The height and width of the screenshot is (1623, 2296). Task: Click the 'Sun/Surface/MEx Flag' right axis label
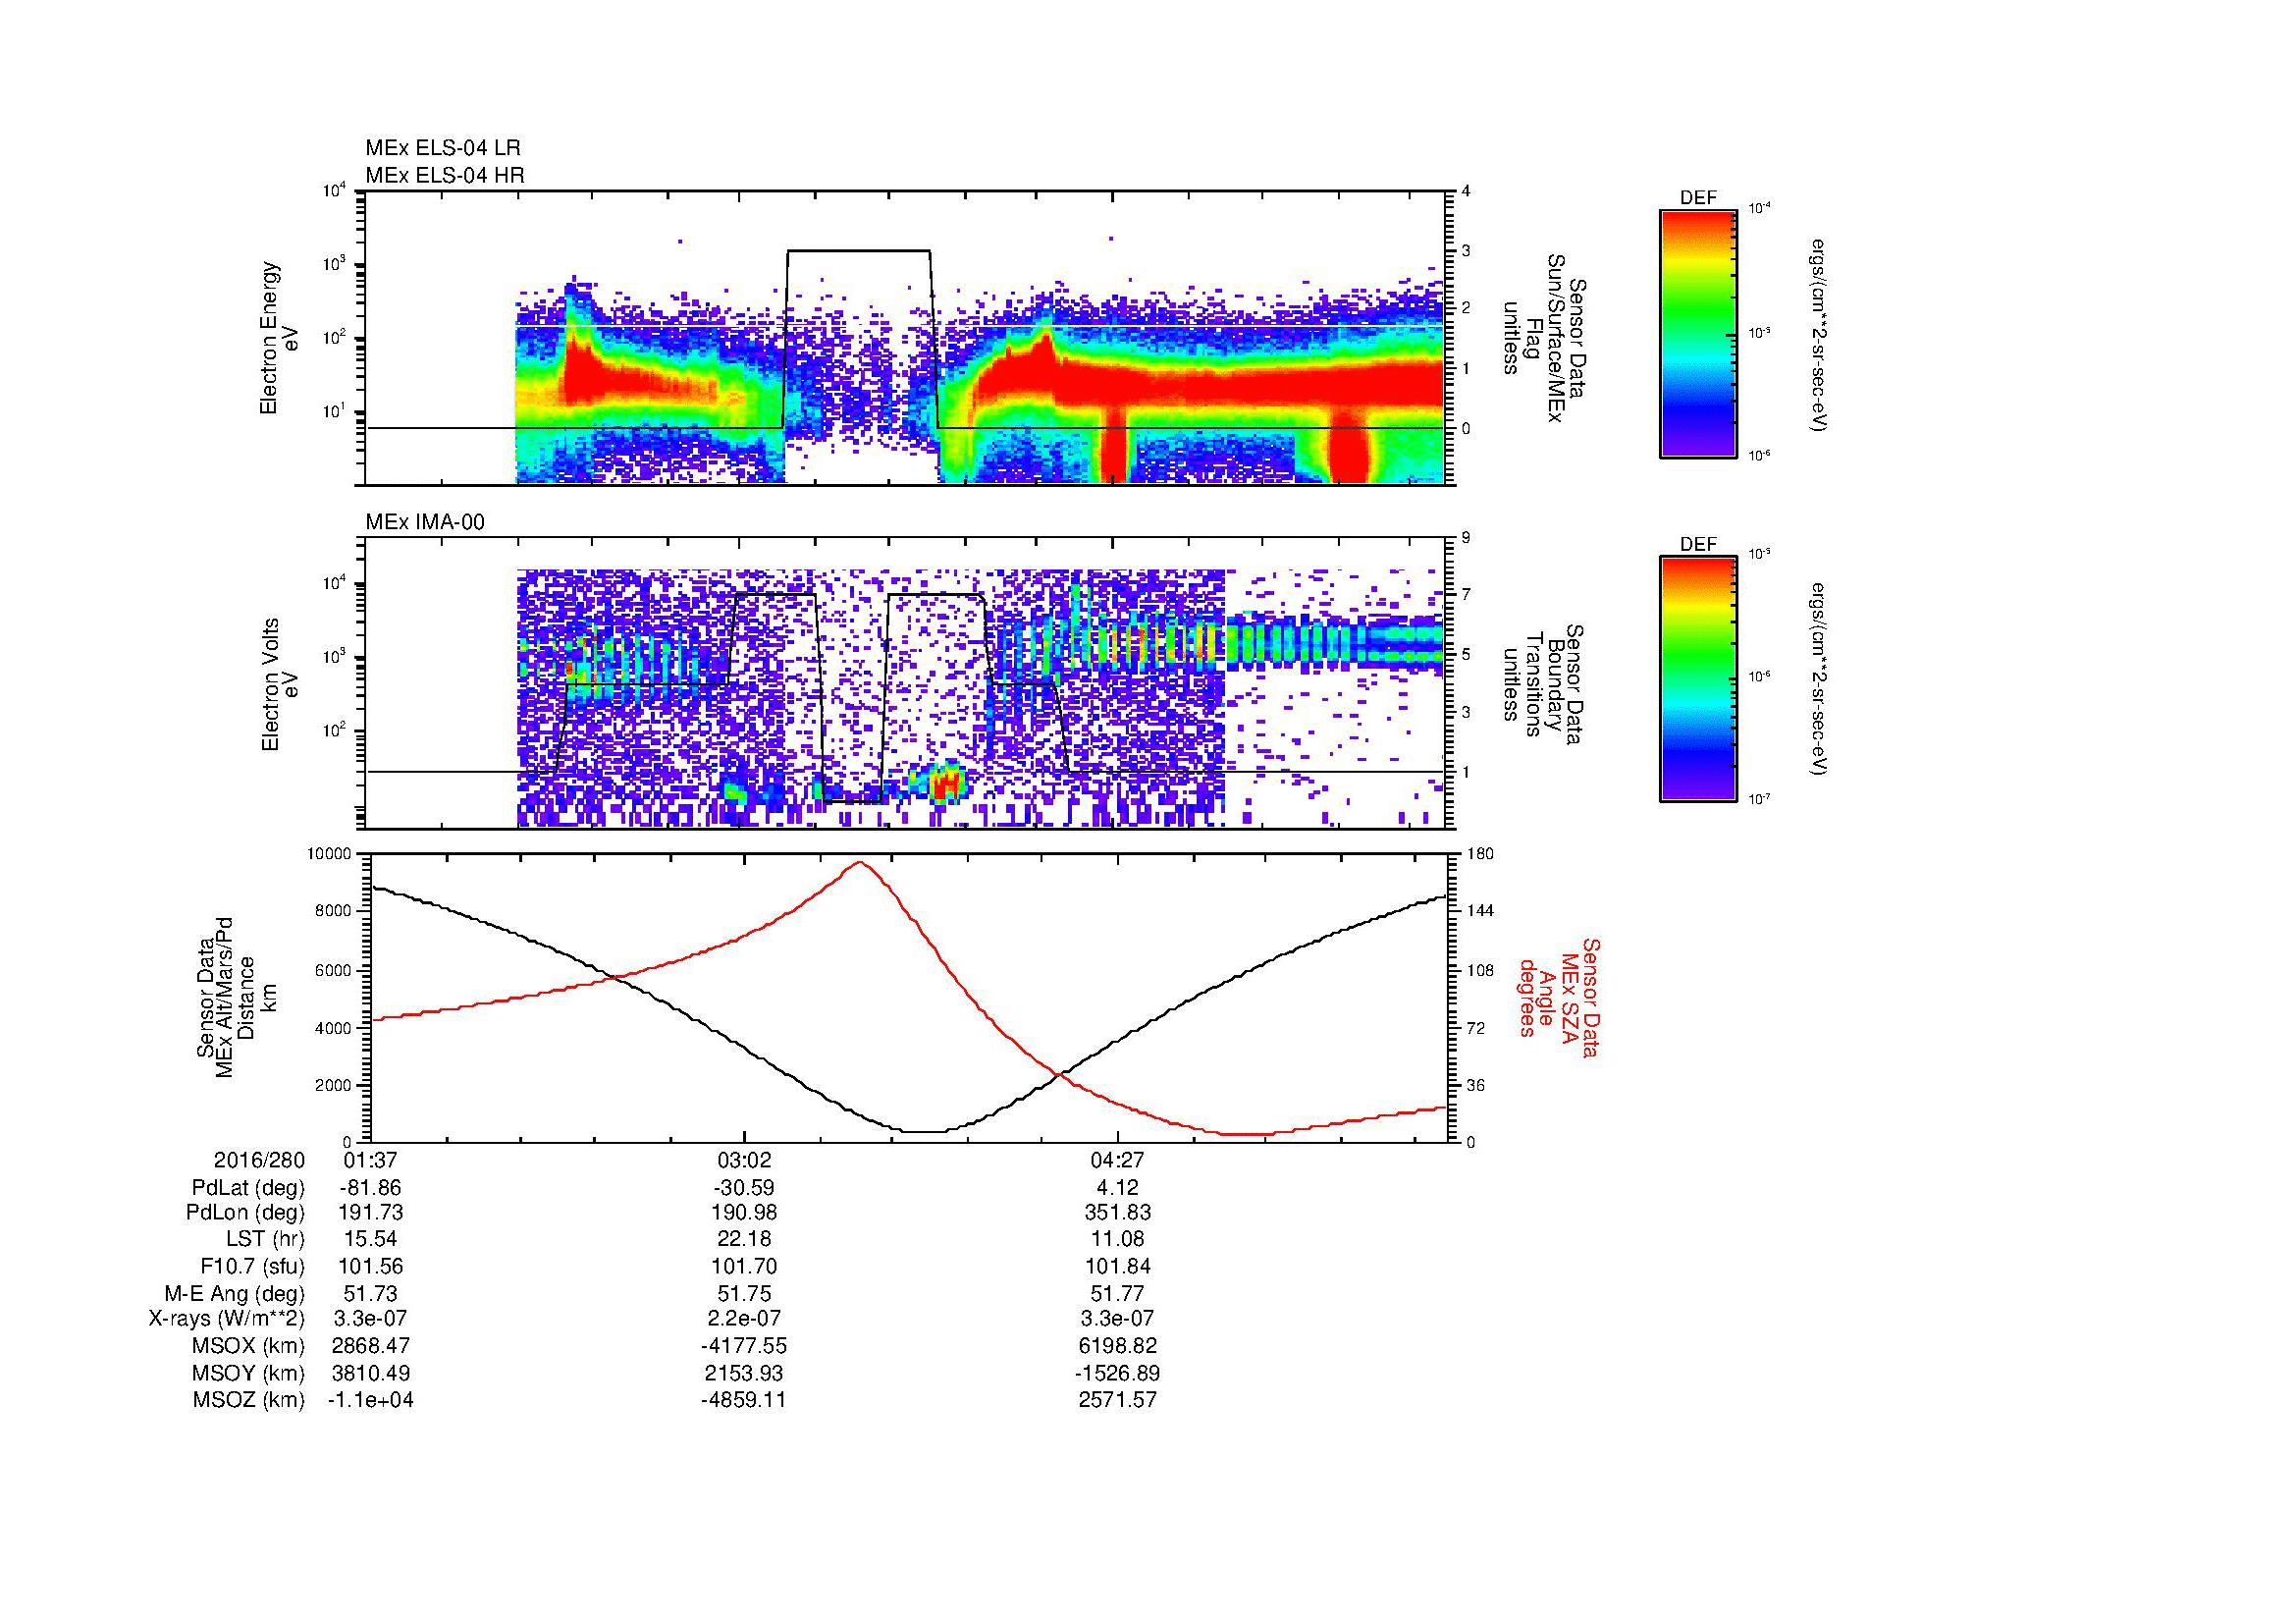click(1543, 338)
